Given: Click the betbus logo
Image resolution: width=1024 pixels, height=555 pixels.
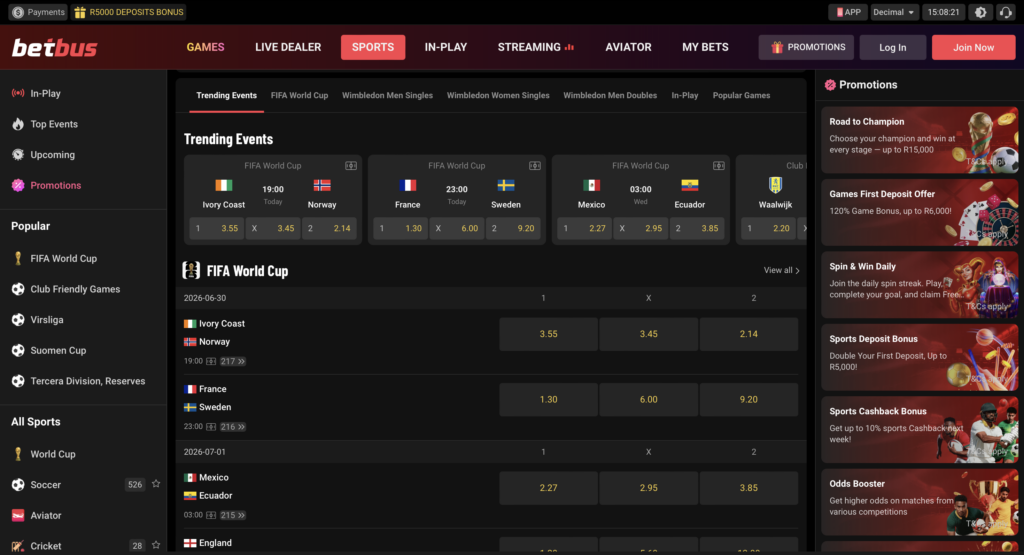Looking at the screenshot, I should pos(55,47).
